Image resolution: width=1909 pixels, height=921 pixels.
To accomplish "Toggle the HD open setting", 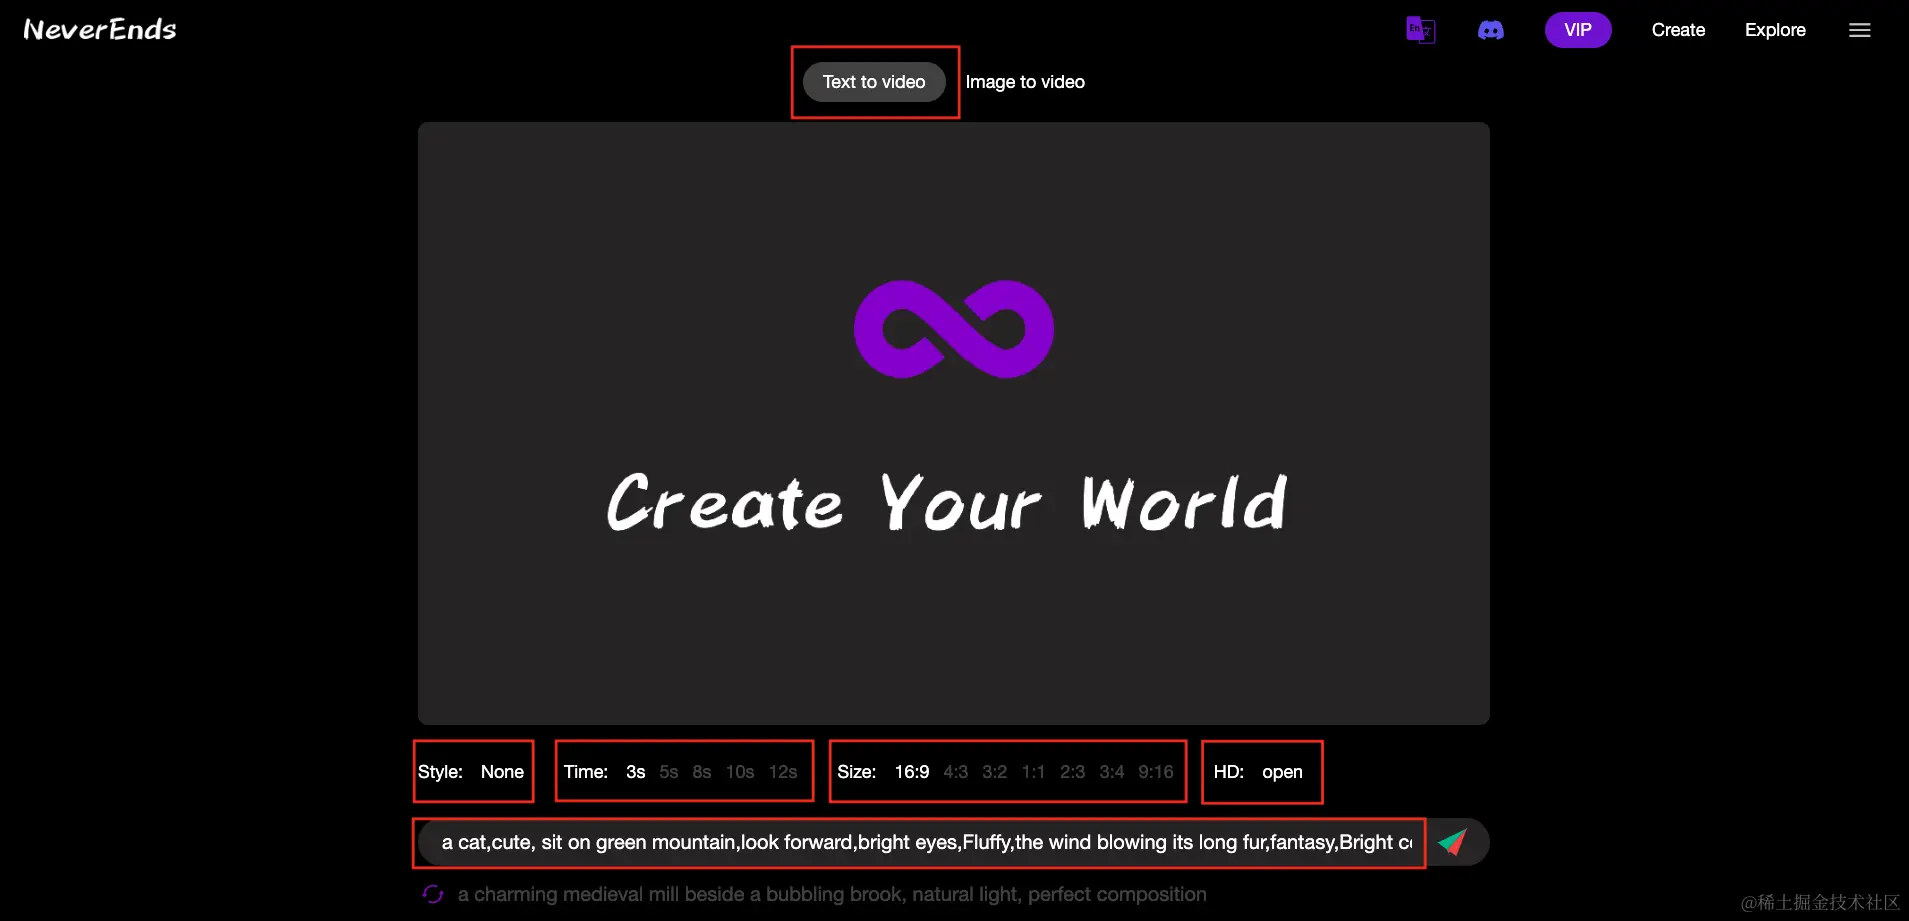I will click(1282, 772).
